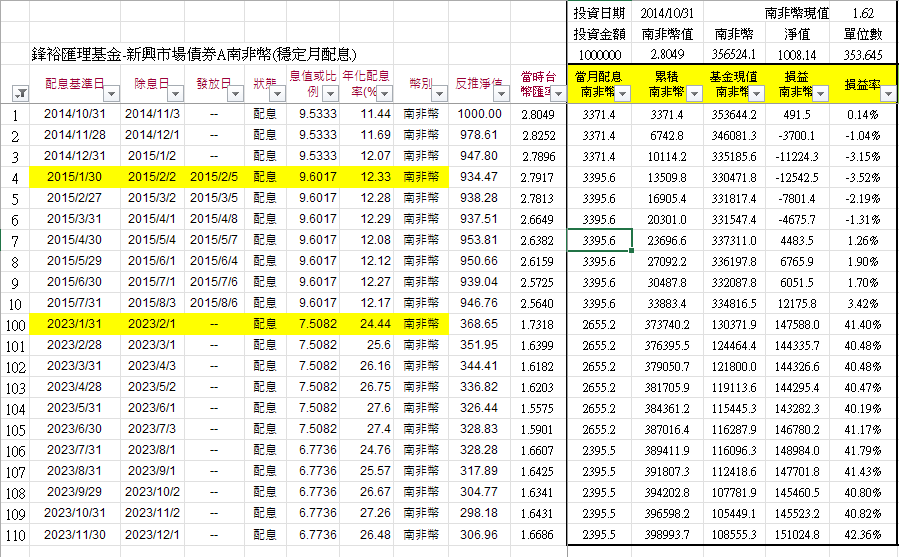The image size is (899, 557).
Task: Select row number 110
Action: pos(15,535)
